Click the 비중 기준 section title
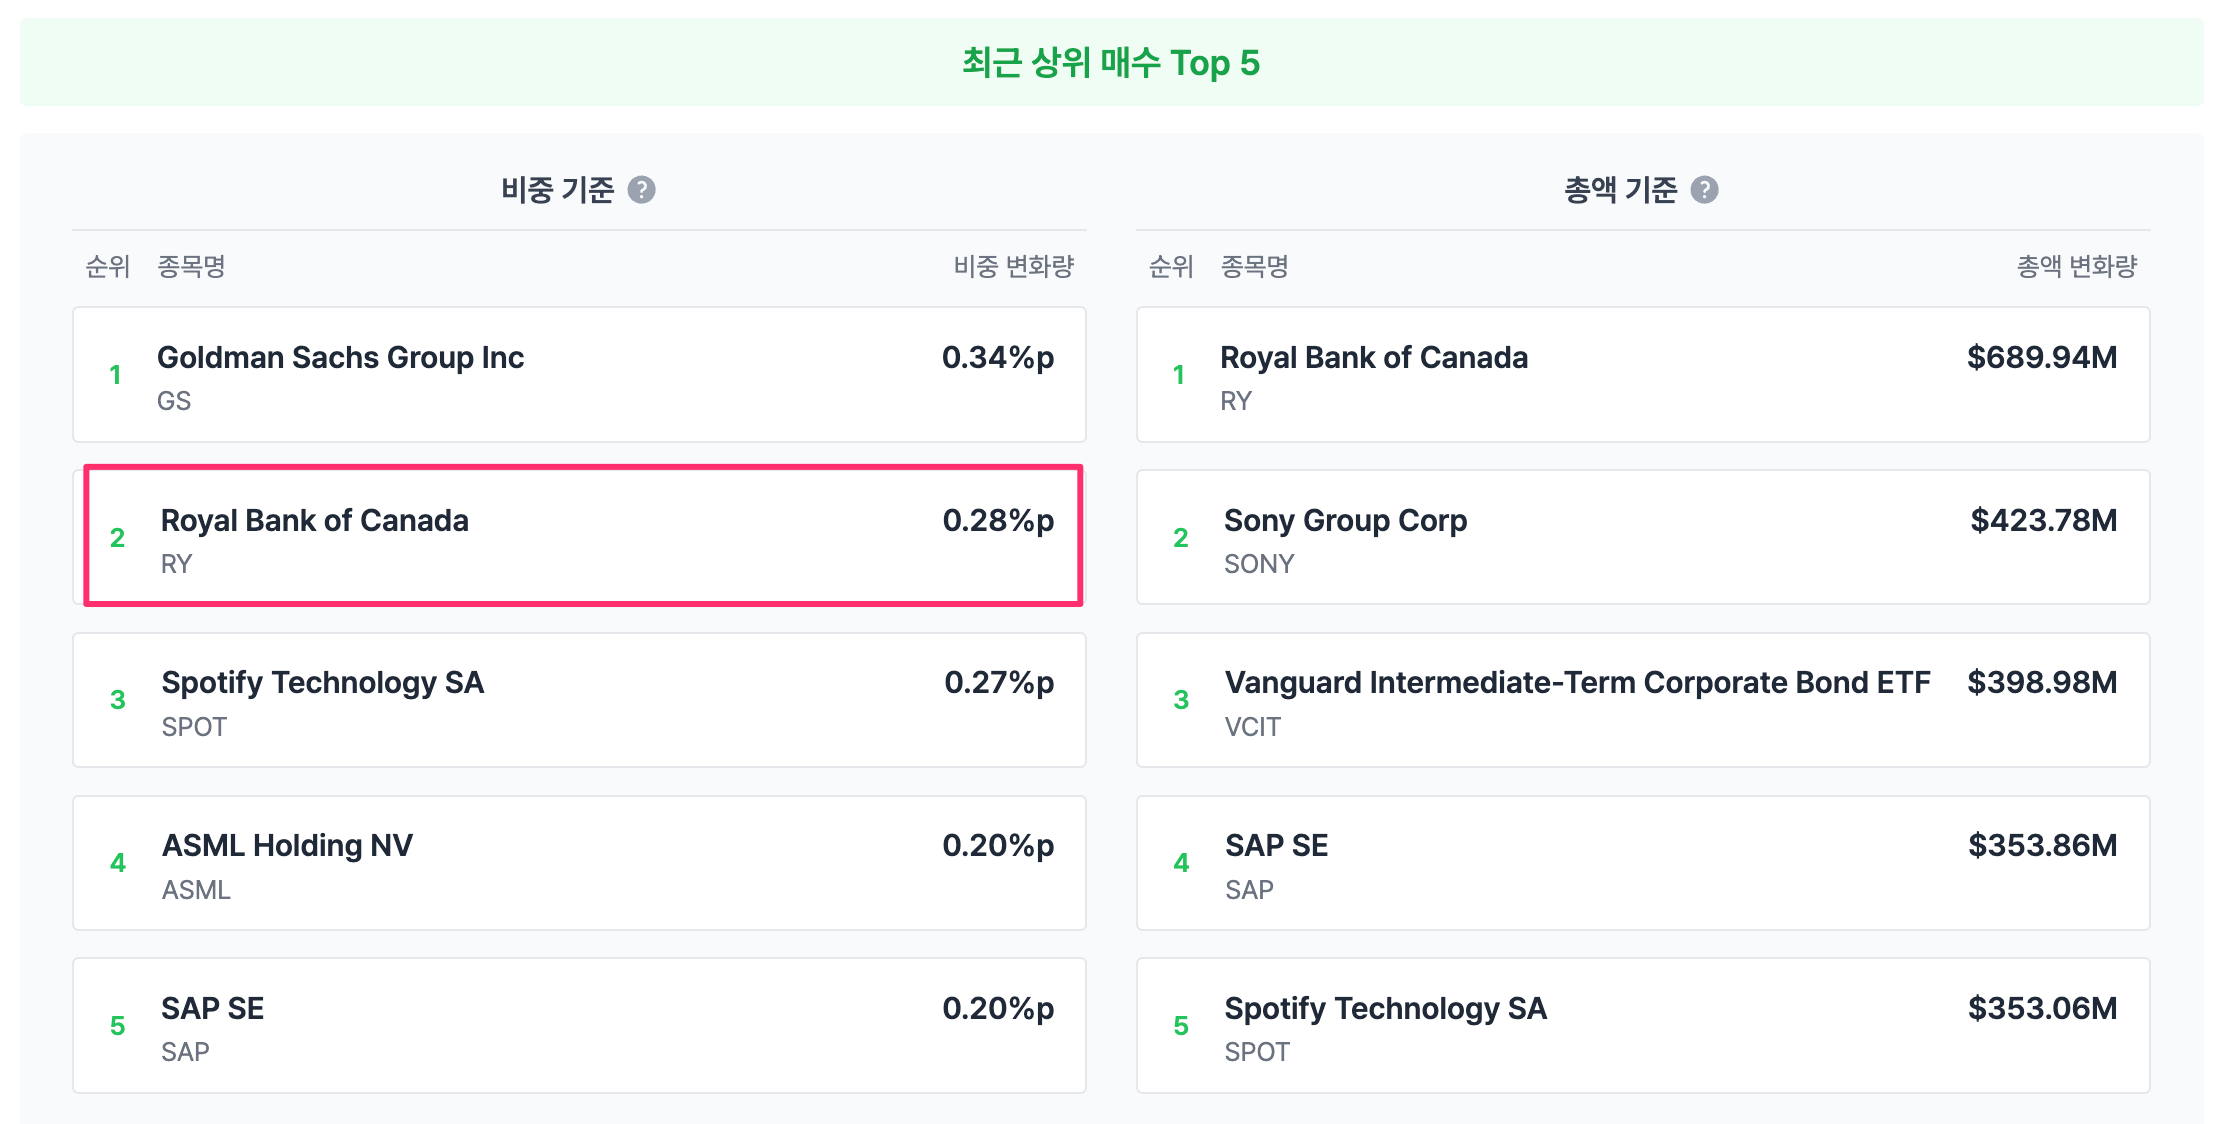 (557, 190)
